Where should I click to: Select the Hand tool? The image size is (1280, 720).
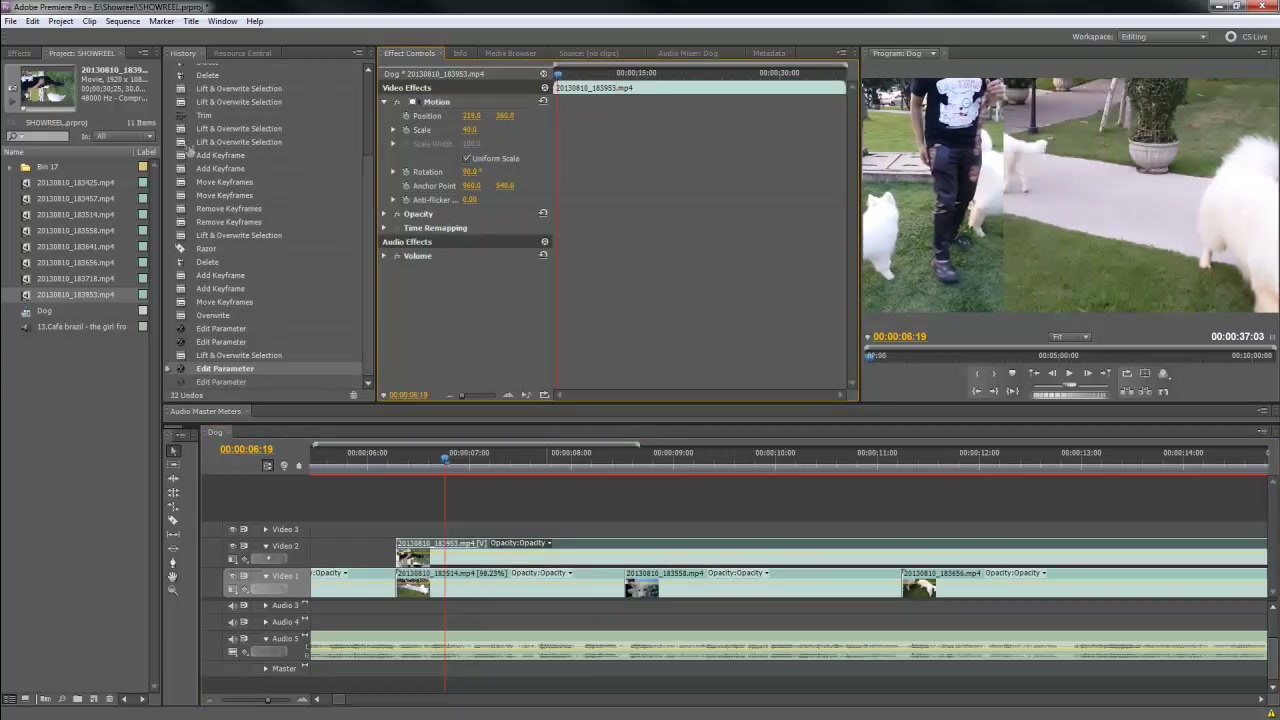coord(173,576)
